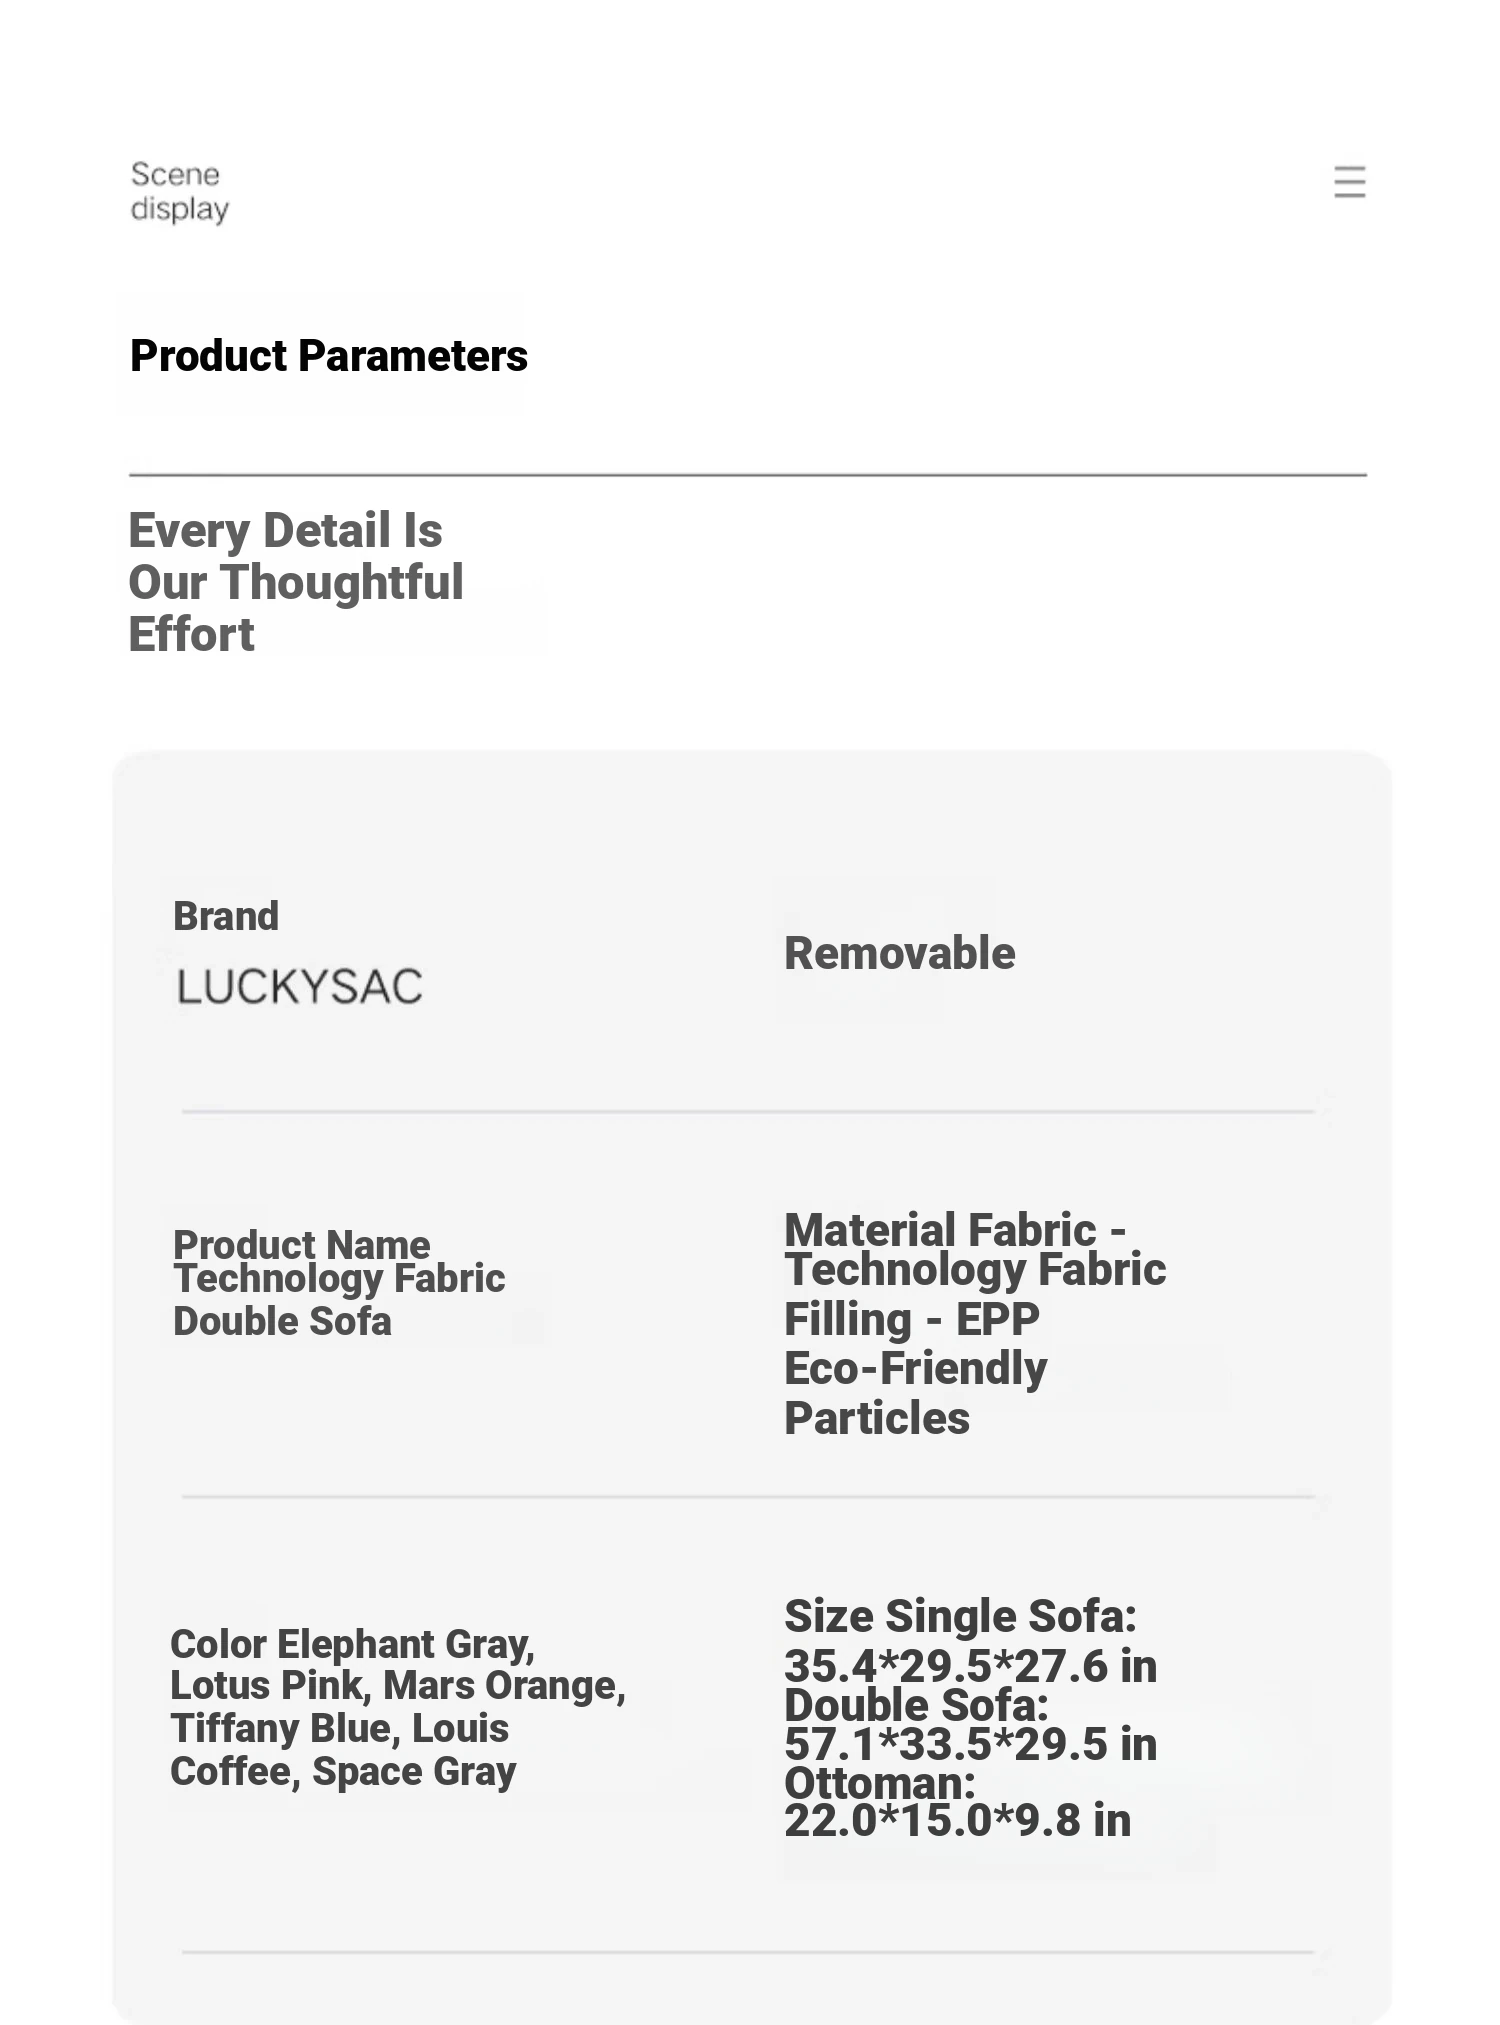The height and width of the screenshot is (2025, 1500).
Task: Click the 'Color Elephant Gray' text
Action: click(x=352, y=1644)
